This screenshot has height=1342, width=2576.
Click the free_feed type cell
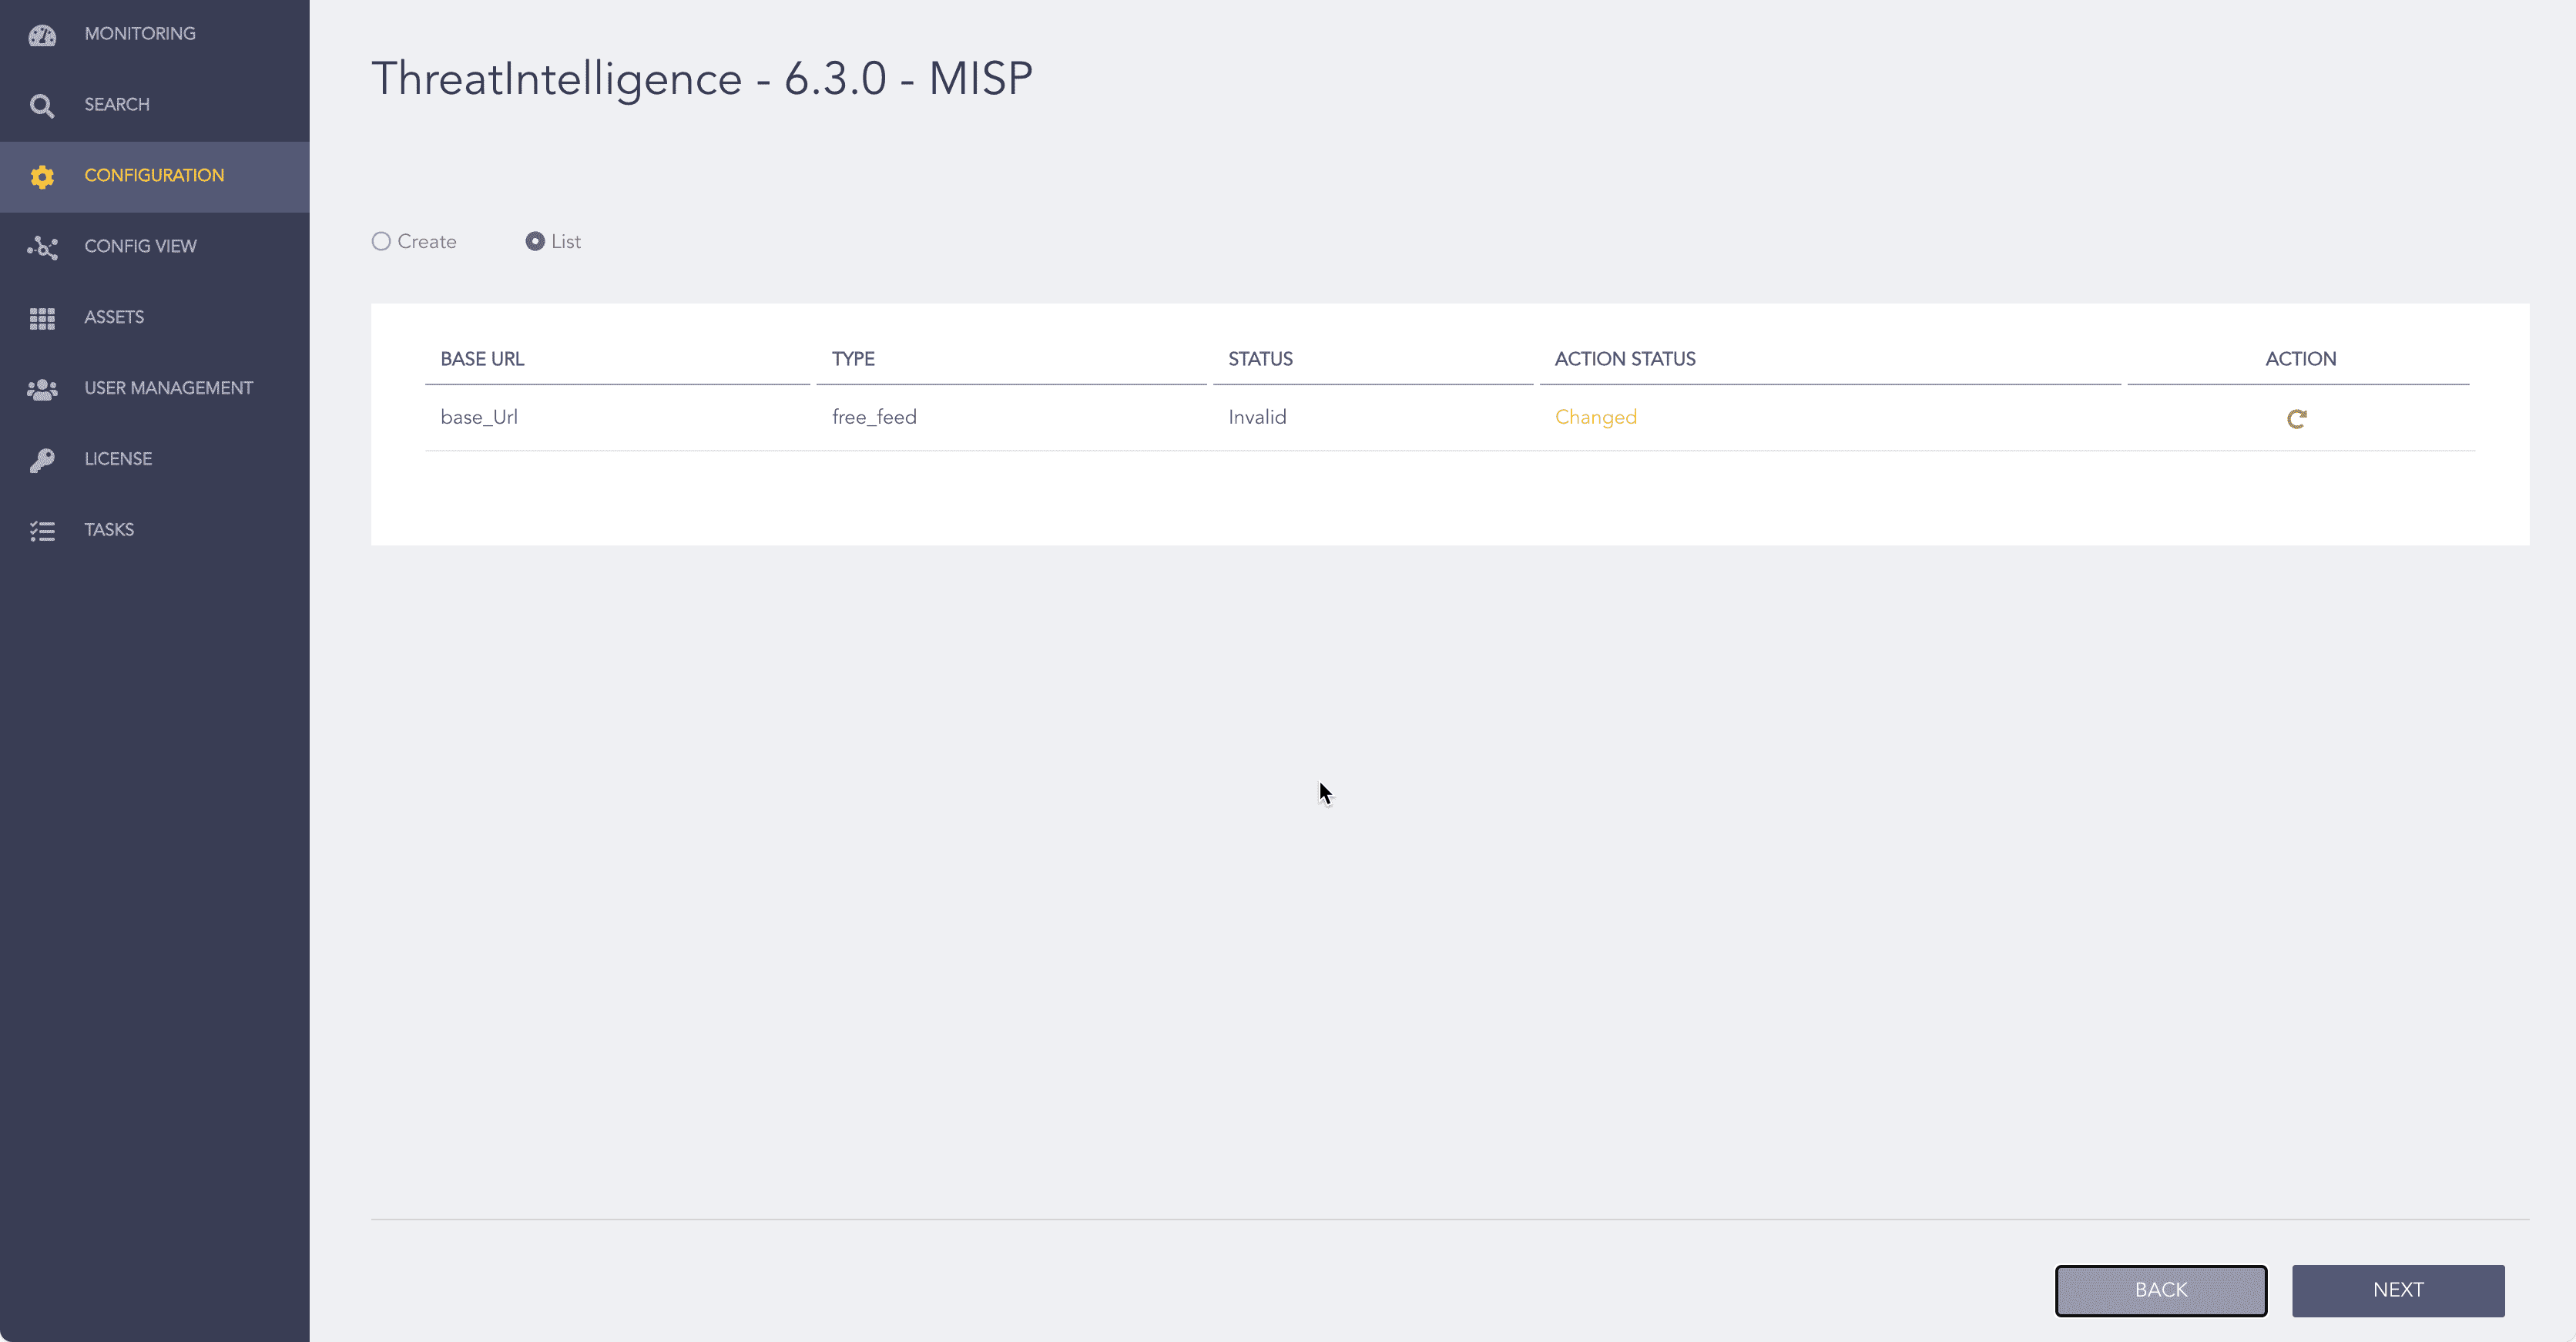click(x=874, y=417)
